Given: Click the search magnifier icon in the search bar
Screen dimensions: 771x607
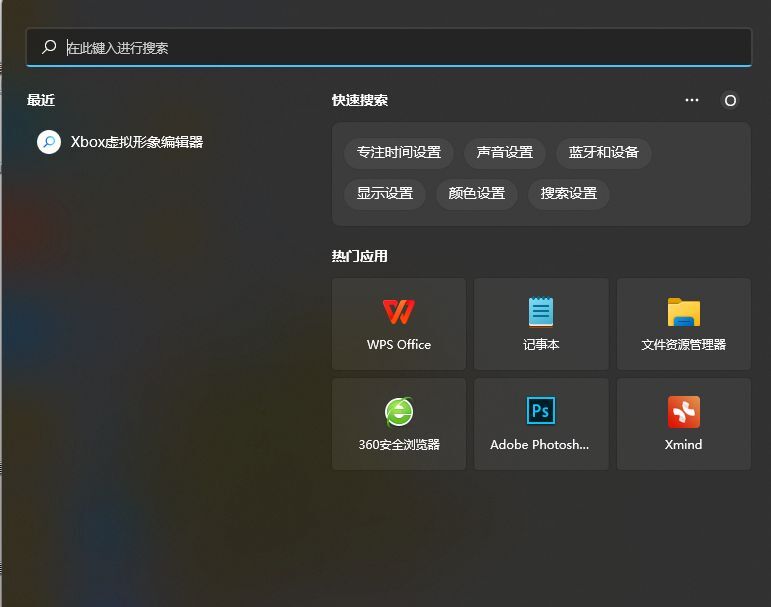Looking at the screenshot, I should coord(49,47).
